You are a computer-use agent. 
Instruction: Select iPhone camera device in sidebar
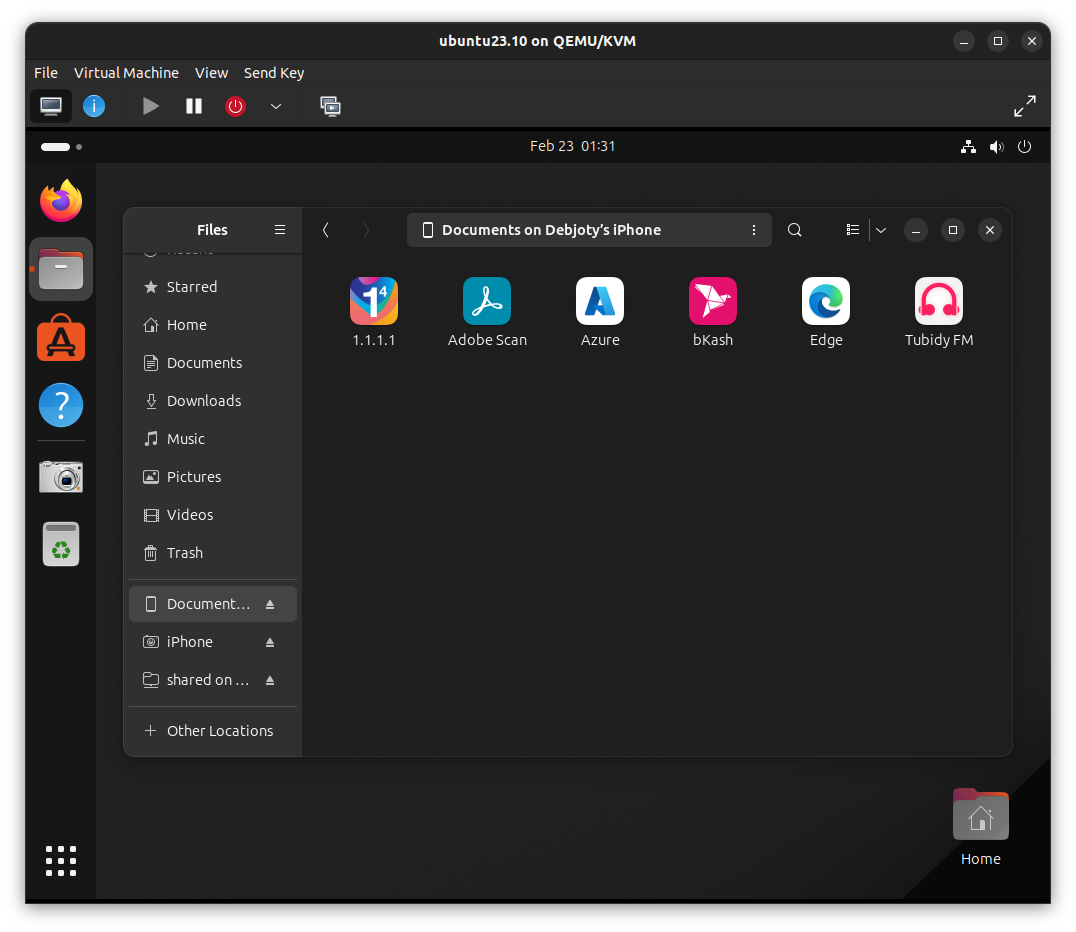(x=213, y=642)
